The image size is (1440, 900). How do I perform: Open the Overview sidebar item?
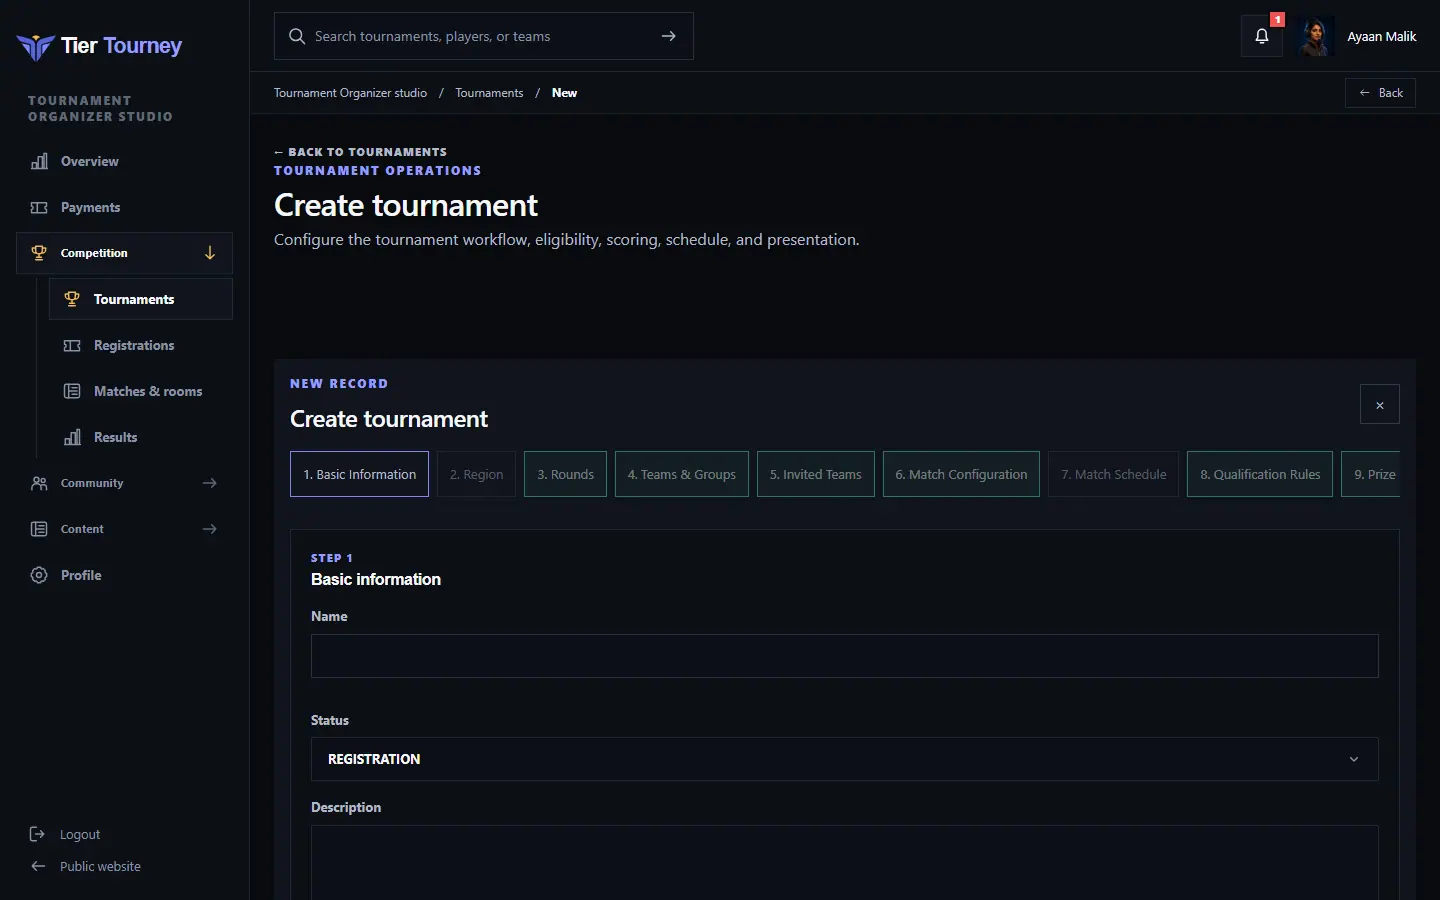point(124,161)
